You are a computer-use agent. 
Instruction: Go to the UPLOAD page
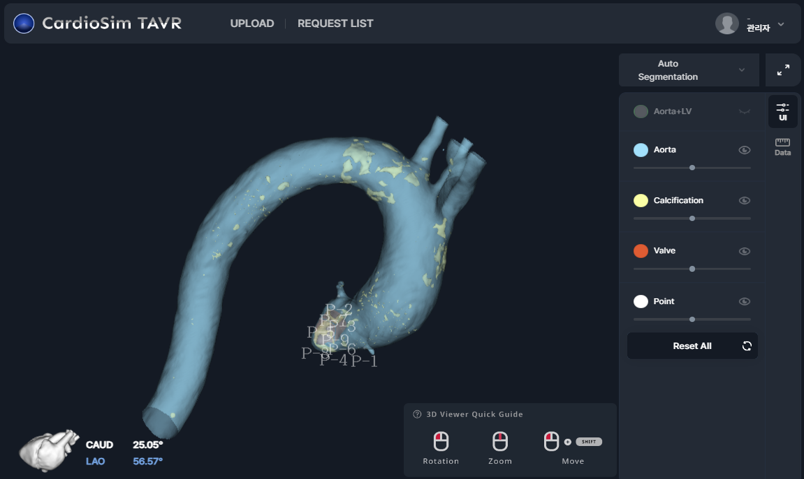pos(252,23)
